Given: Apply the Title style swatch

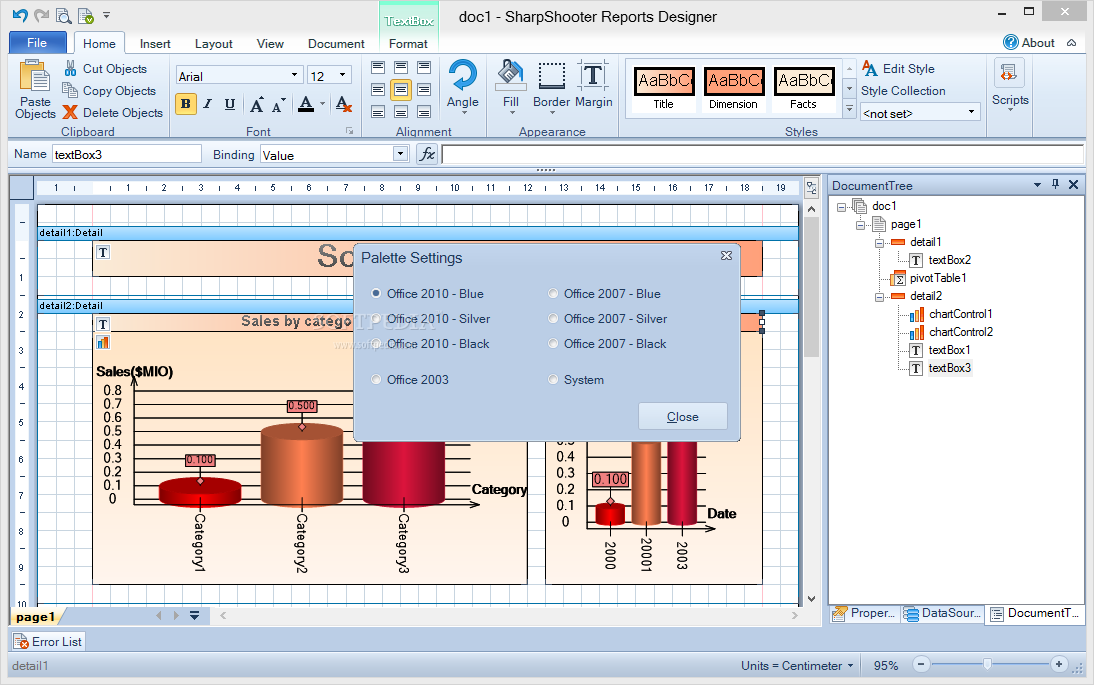Looking at the screenshot, I should 664,89.
